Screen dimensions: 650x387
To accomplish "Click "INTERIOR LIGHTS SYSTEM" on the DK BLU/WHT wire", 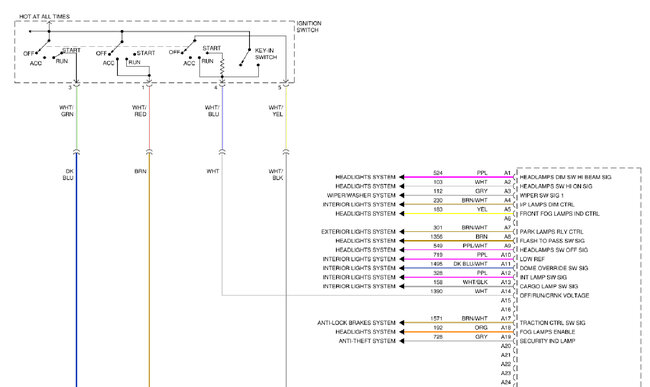I will pos(359,268).
